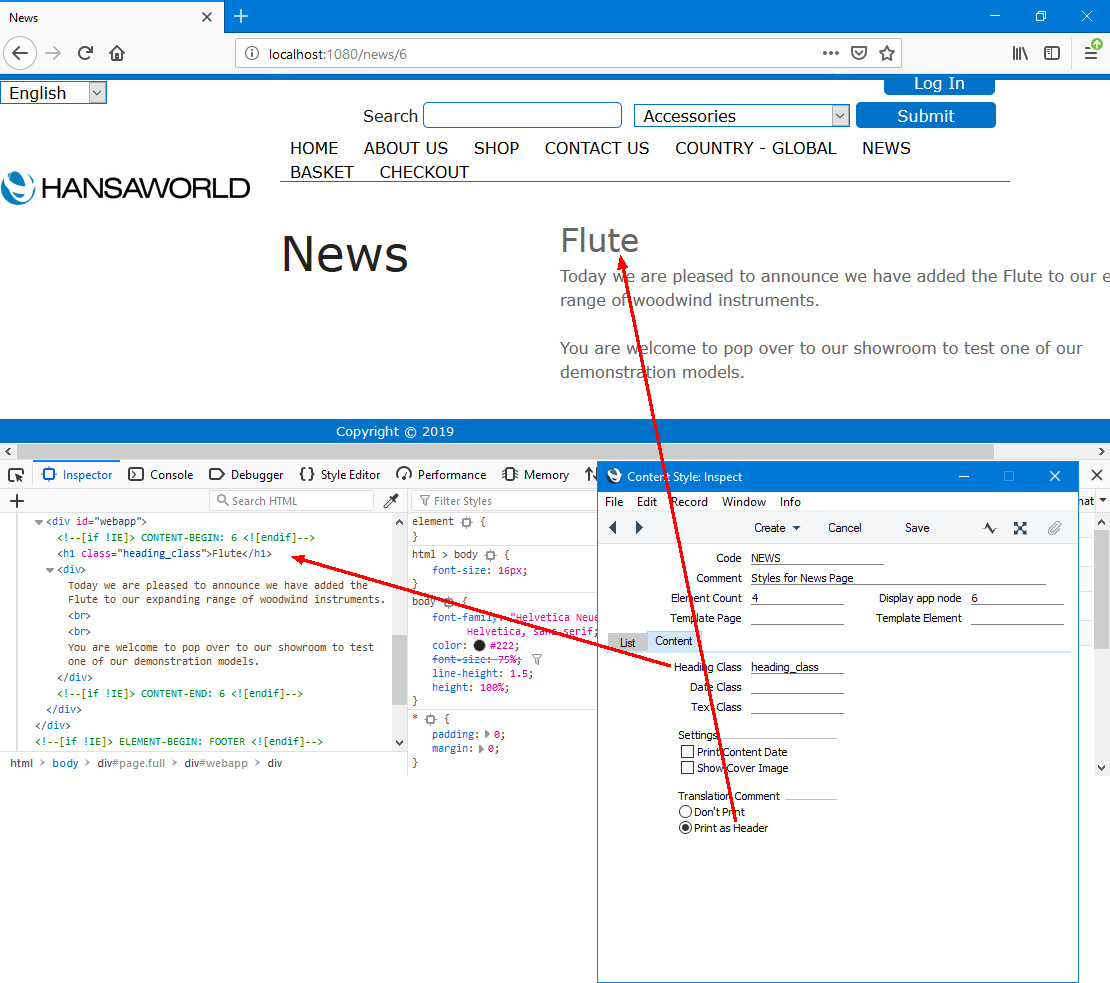Bookmark page with the star icon

(x=887, y=53)
